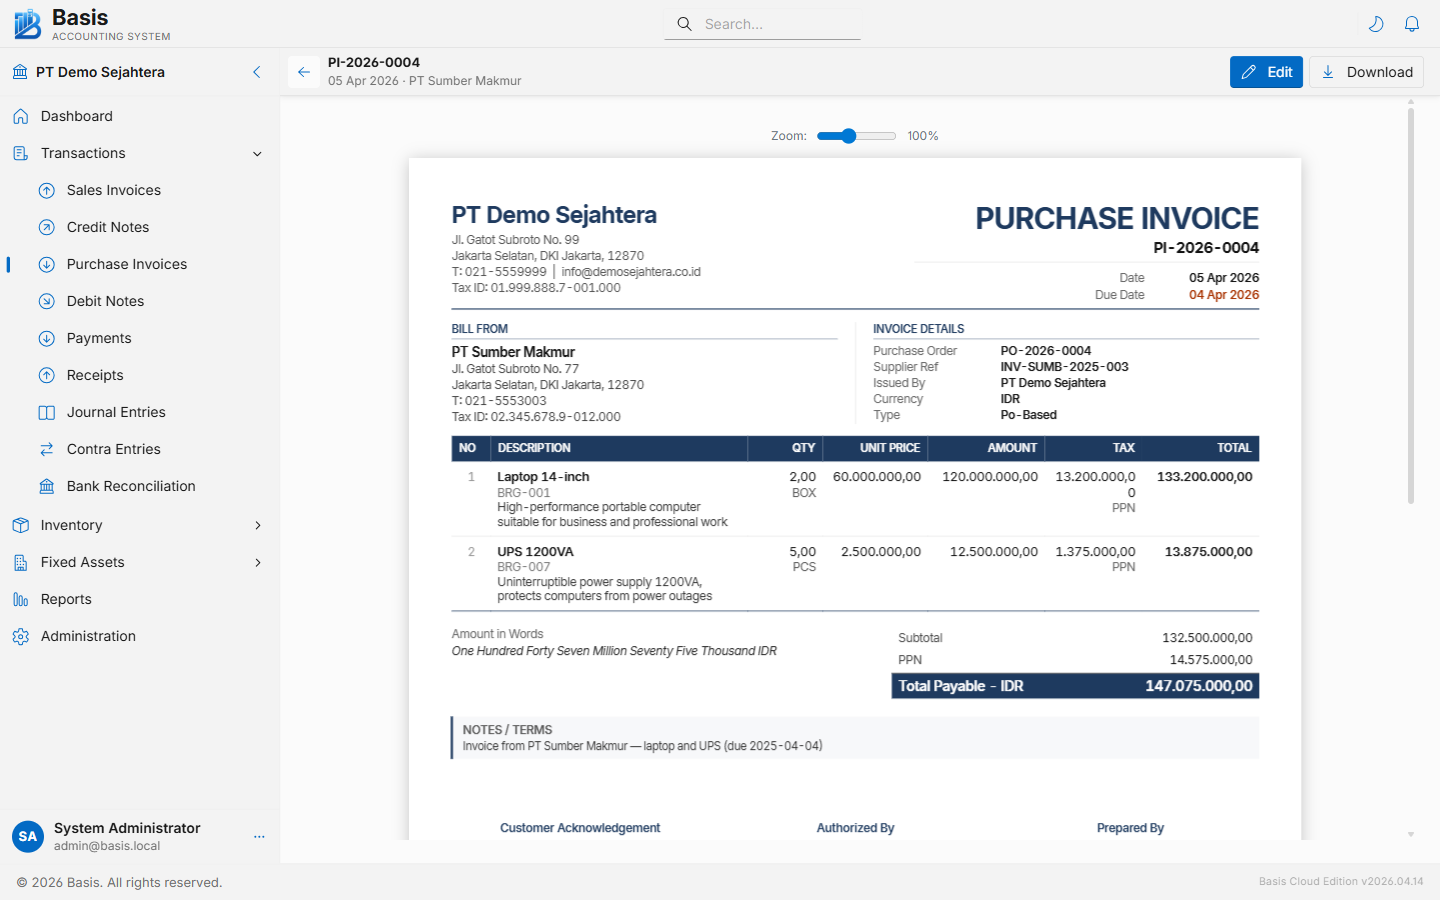Click the Edit button for invoice PI-2026-0004

(x=1266, y=72)
